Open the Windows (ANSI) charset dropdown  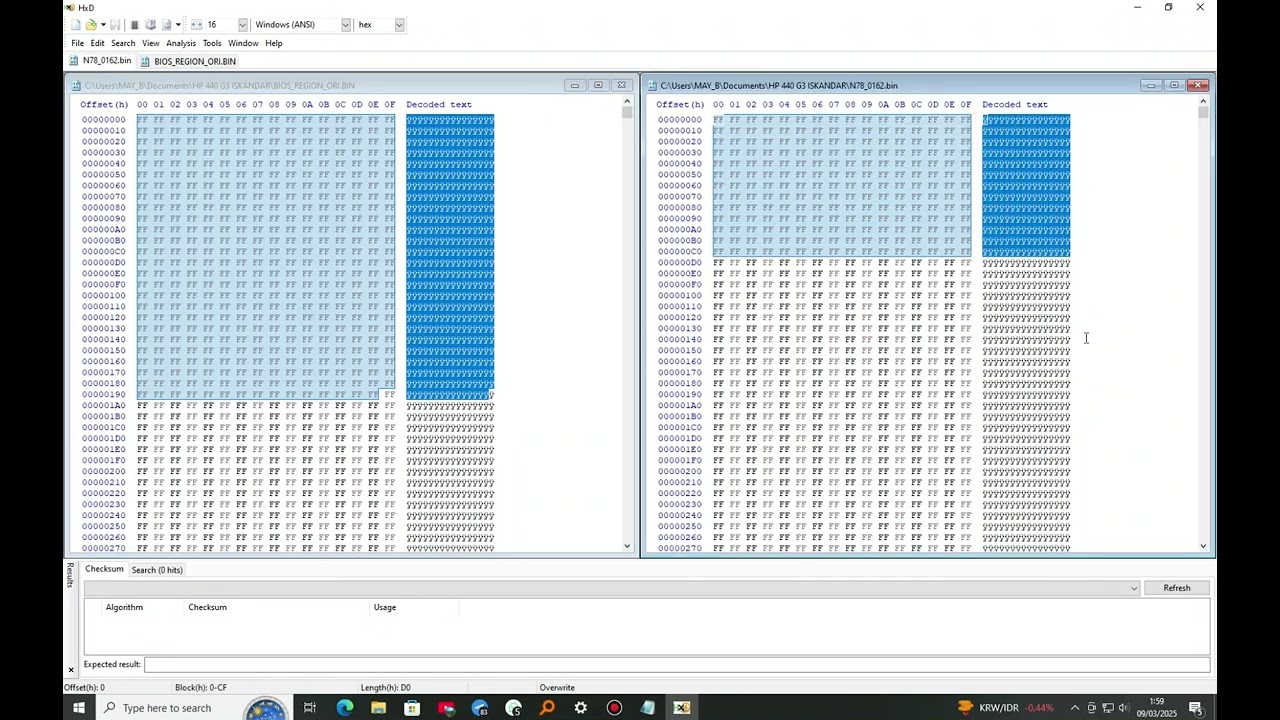345,25
